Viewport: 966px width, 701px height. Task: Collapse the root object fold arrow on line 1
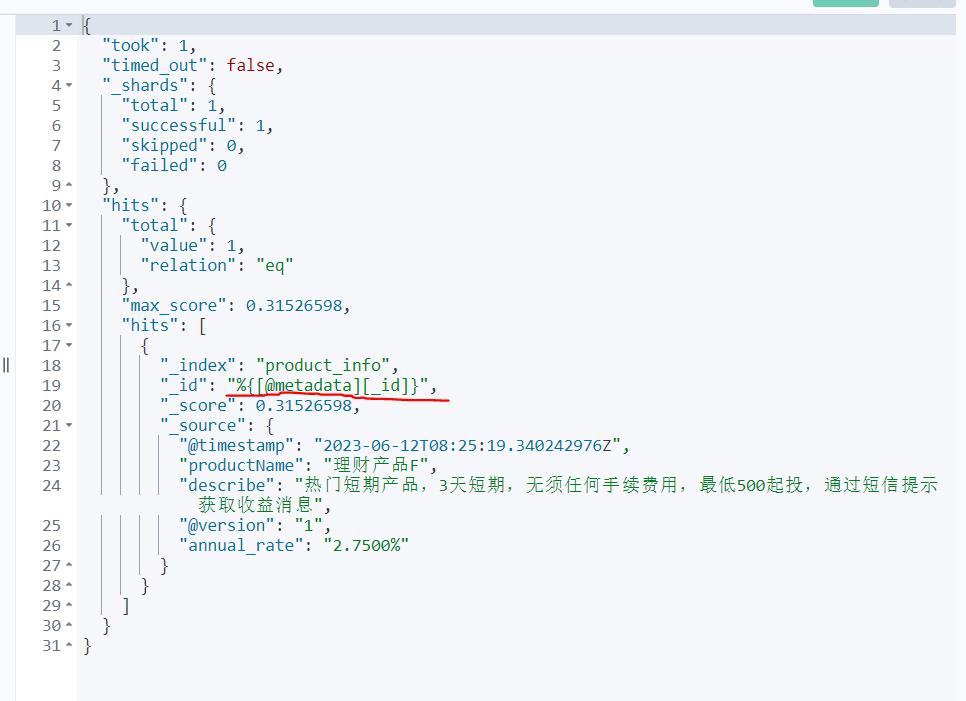click(x=69, y=25)
